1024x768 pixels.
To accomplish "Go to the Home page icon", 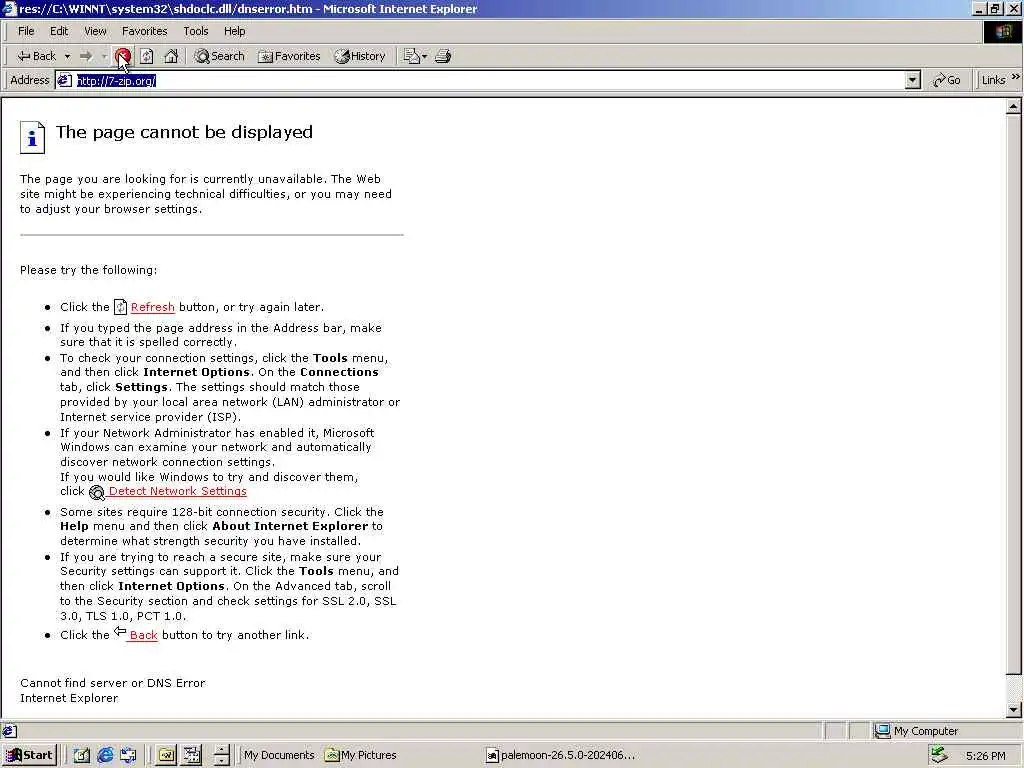I will [171, 56].
